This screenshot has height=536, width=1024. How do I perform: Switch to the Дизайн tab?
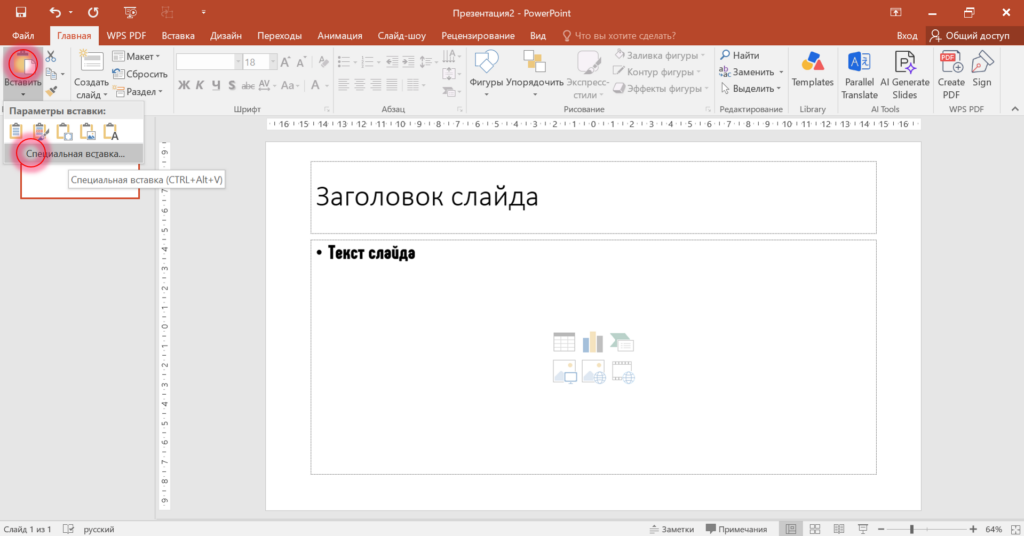pyautogui.click(x=226, y=35)
